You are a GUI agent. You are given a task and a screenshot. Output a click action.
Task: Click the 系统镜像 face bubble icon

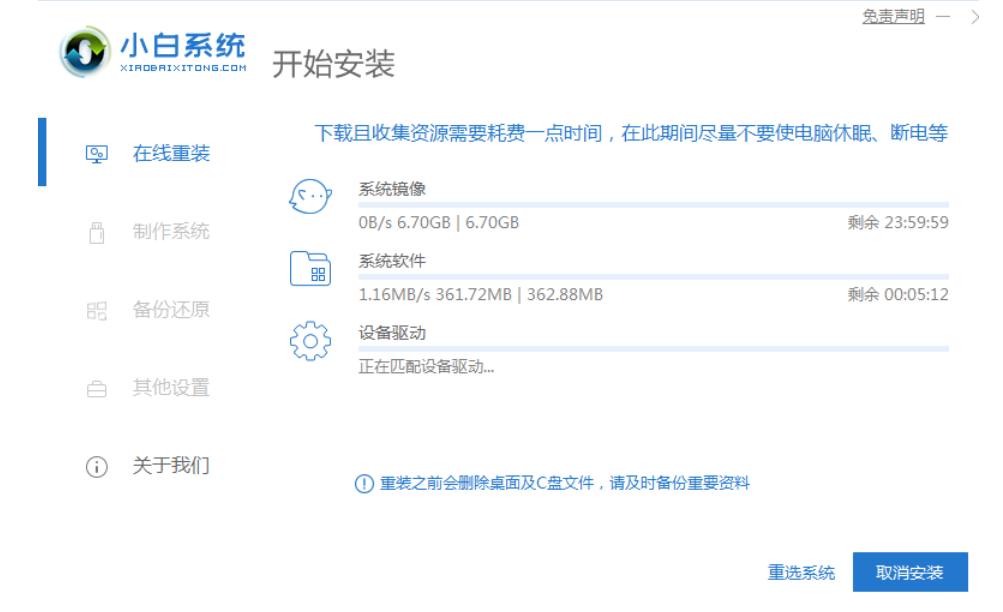point(310,197)
